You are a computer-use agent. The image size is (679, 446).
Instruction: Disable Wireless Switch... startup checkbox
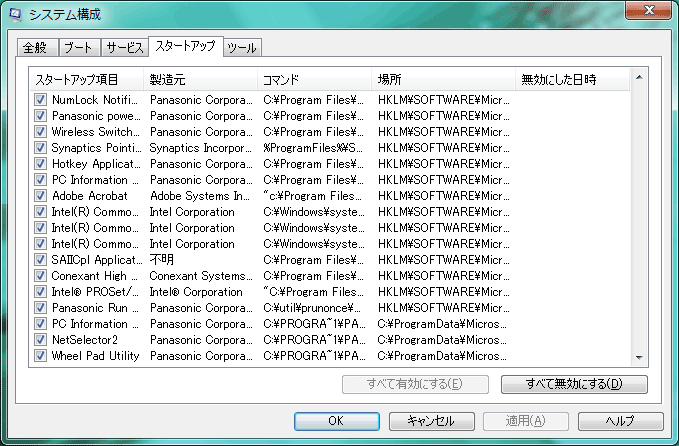[40, 132]
